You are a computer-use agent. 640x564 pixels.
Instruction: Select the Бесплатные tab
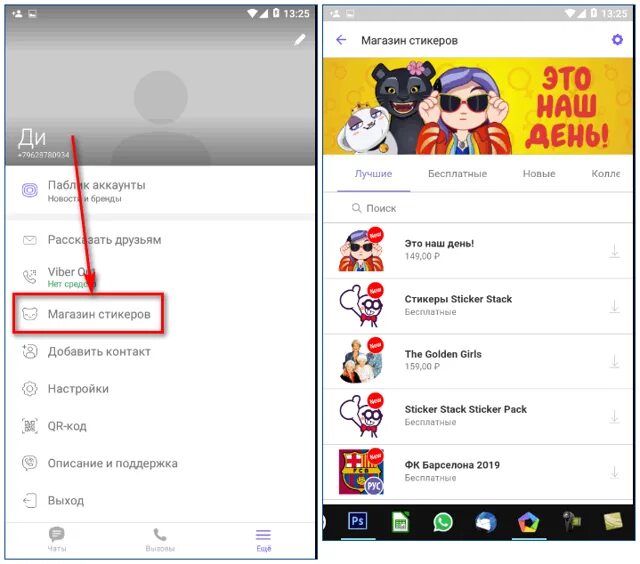pyautogui.click(x=457, y=174)
